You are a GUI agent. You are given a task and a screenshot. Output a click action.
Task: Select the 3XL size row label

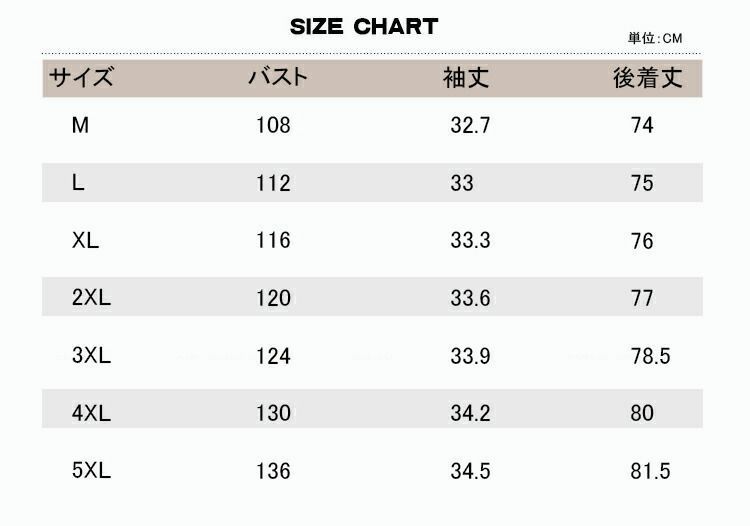(x=91, y=355)
